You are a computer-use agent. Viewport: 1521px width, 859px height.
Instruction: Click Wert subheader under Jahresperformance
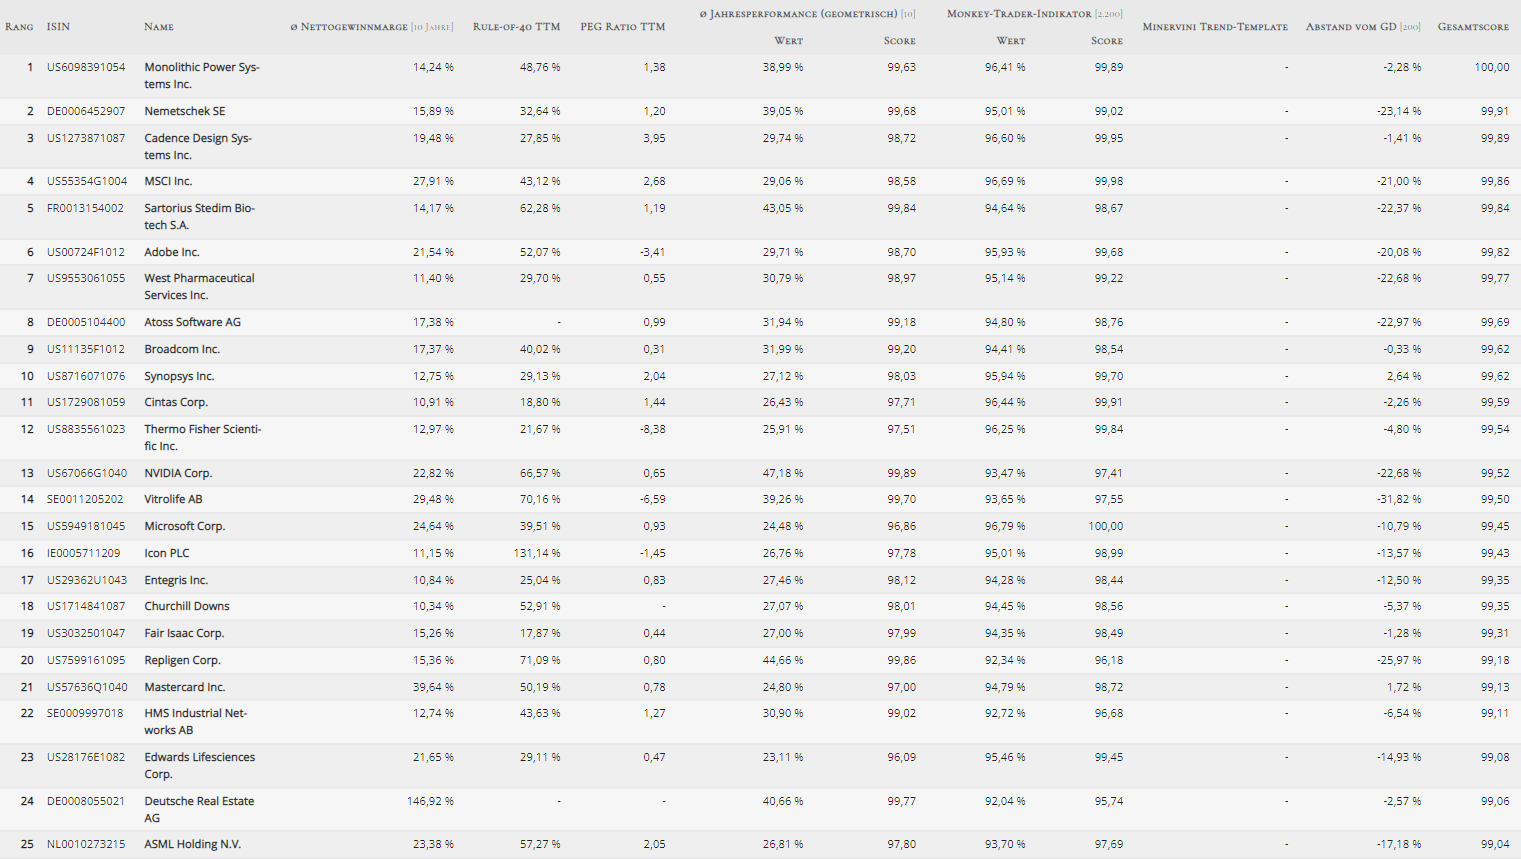click(x=789, y=41)
